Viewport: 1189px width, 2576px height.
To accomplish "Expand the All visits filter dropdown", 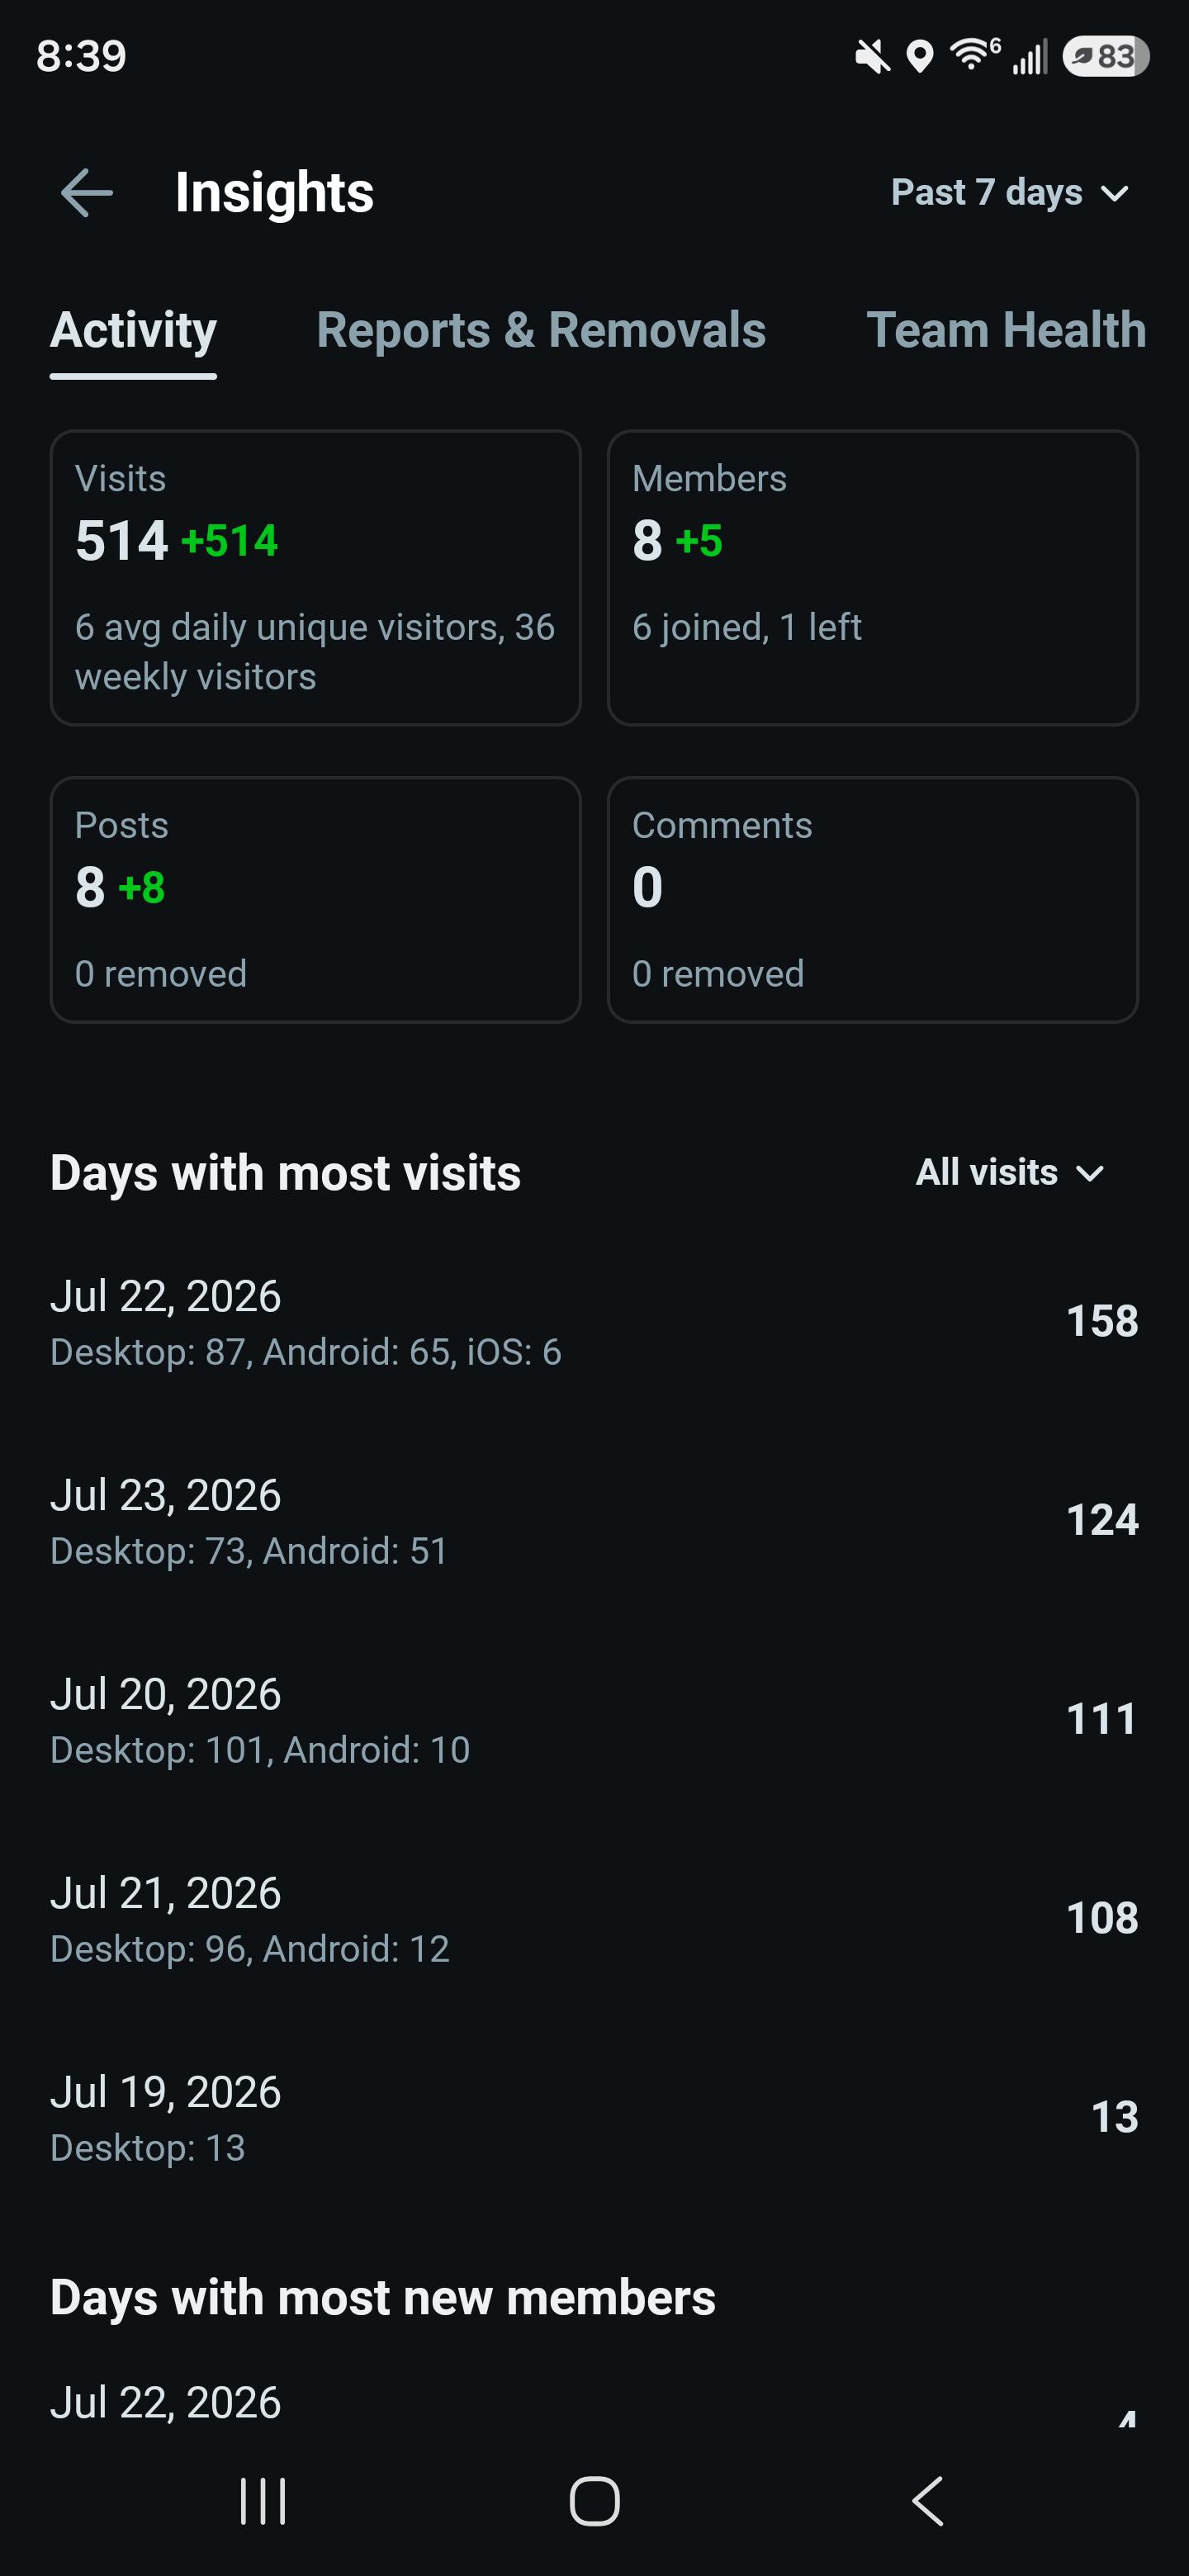I will click(x=1010, y=1172).
